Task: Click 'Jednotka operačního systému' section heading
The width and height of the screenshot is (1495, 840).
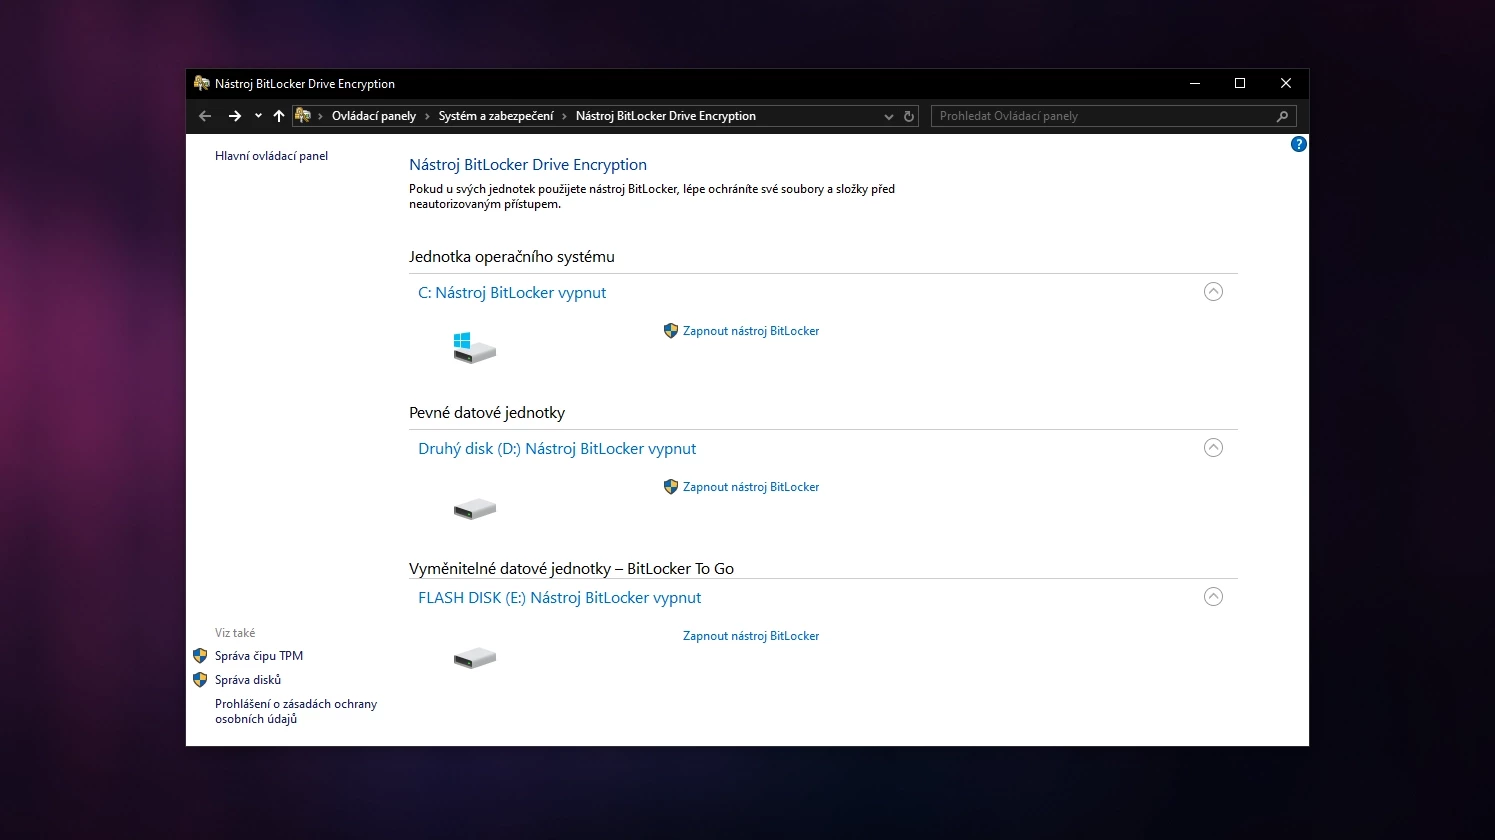Action: [512, 257]
